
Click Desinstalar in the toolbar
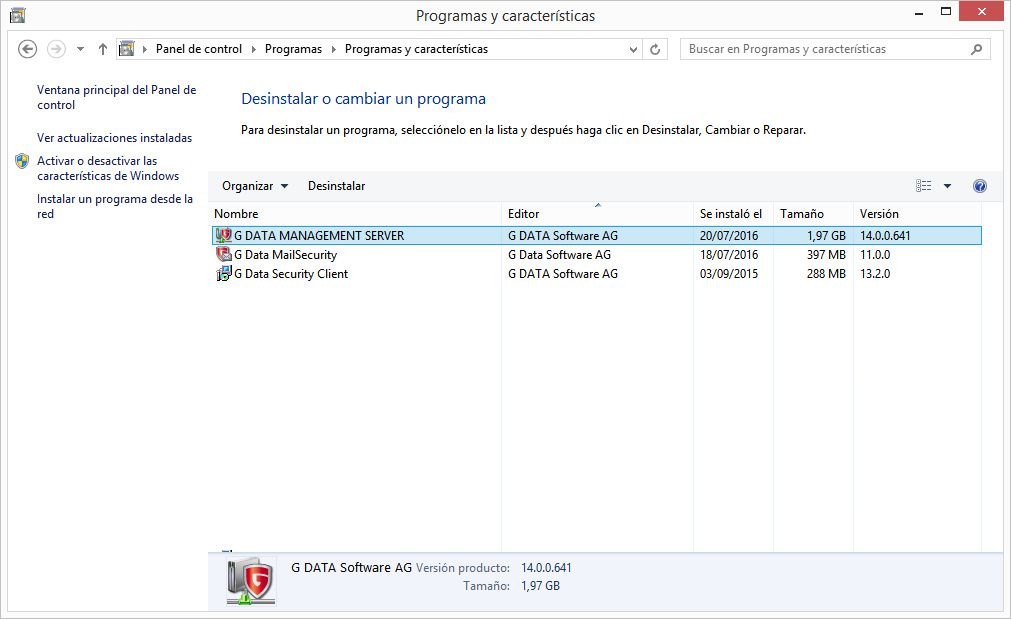click(336, 186)
